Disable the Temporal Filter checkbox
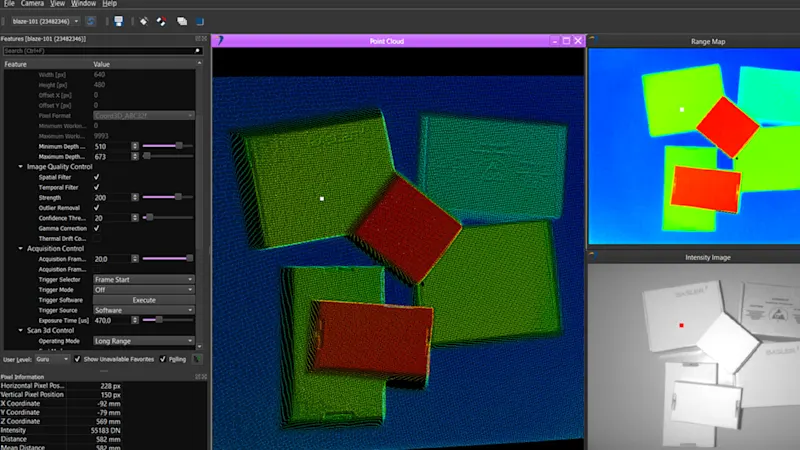 tap(97, 187)
